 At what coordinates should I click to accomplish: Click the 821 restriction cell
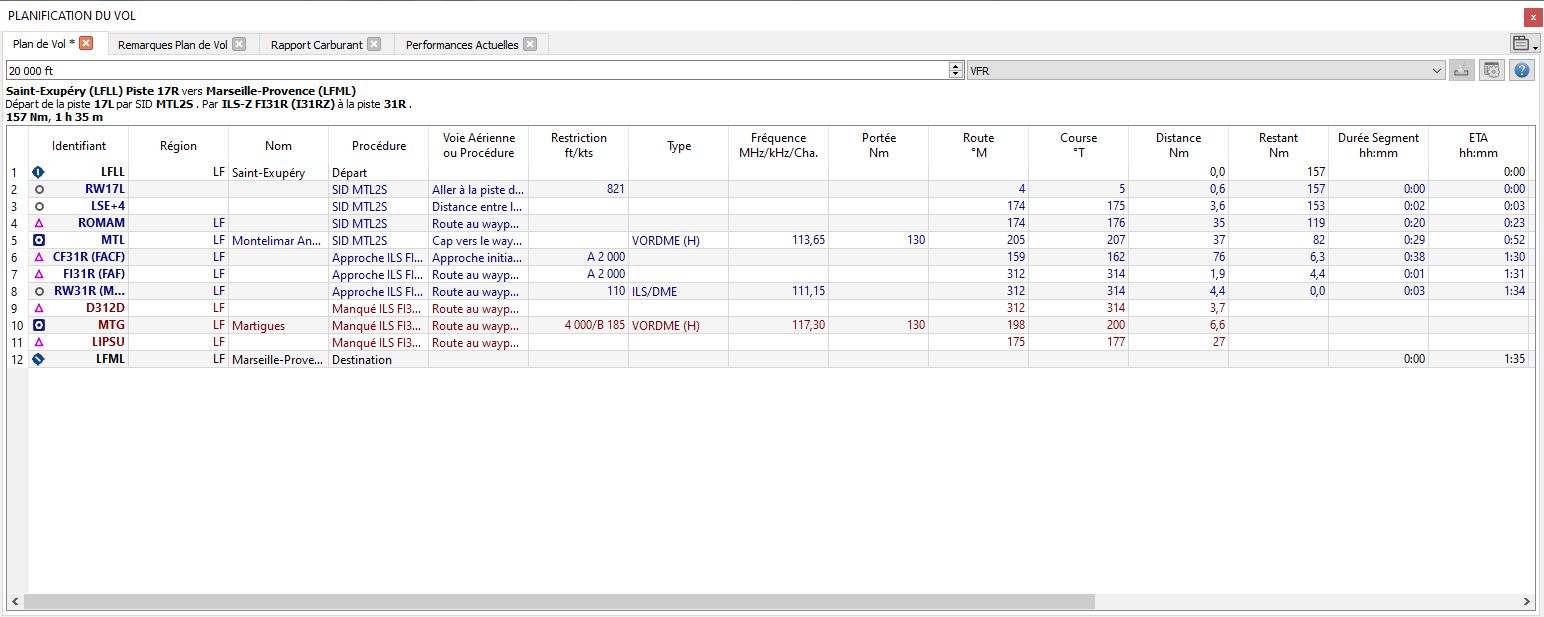pyautogui.click(x=579, y=189)
